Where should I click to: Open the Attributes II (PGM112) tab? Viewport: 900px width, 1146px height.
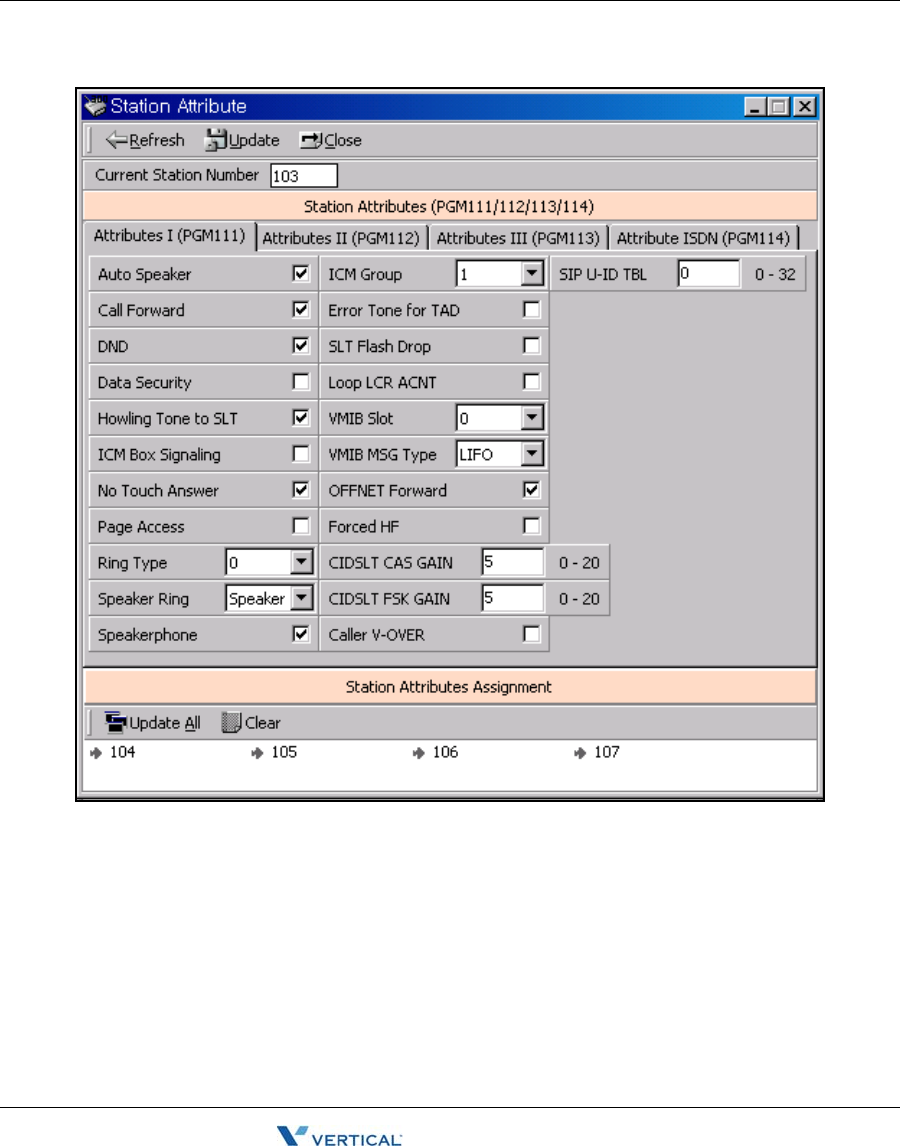pyautogui.click(x=341, y=238)
